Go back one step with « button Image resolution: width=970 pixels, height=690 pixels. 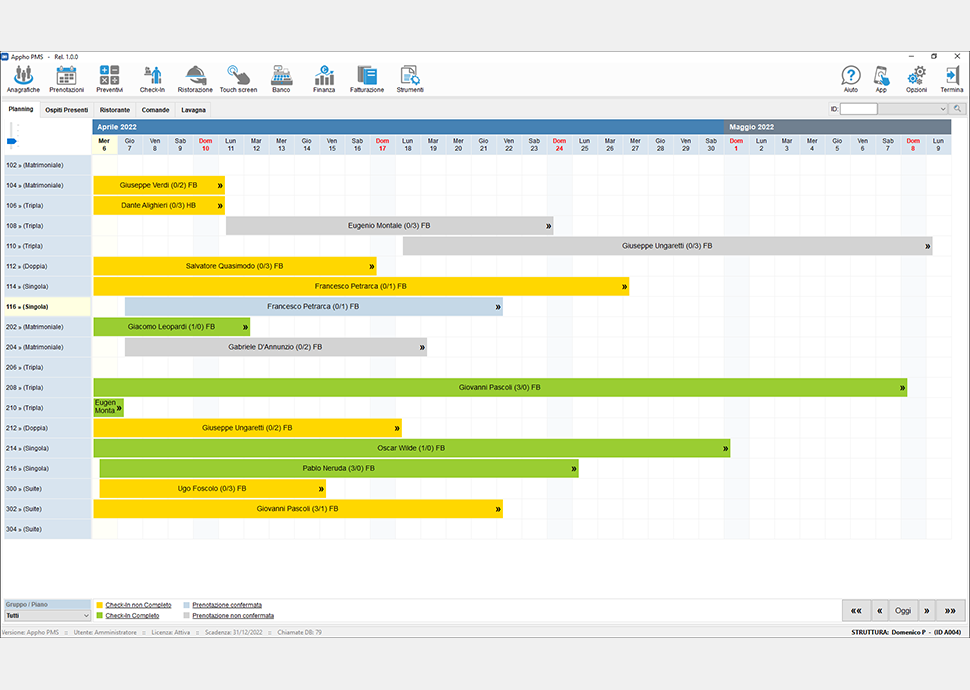pos(880,610)
